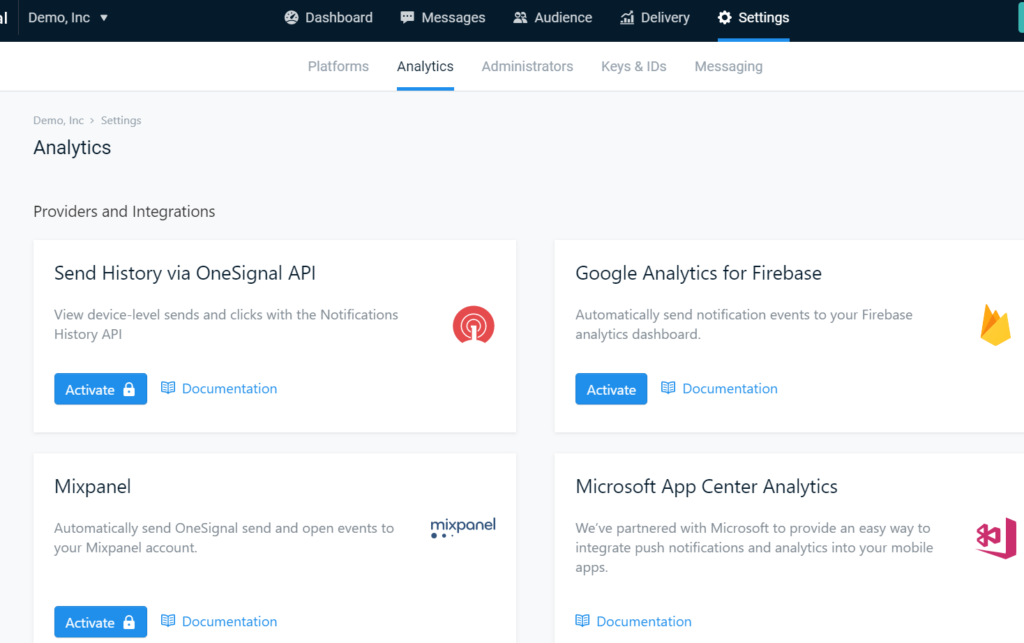Click book icon beside Firebase Documentation

tap(668, 388)
